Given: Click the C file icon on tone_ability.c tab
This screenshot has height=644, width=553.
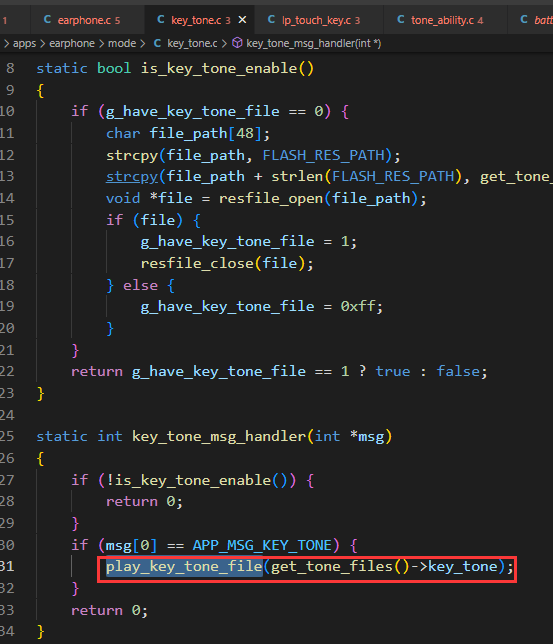Looking at the screenshot, I should pyautogui.click(x=401, y=20).
